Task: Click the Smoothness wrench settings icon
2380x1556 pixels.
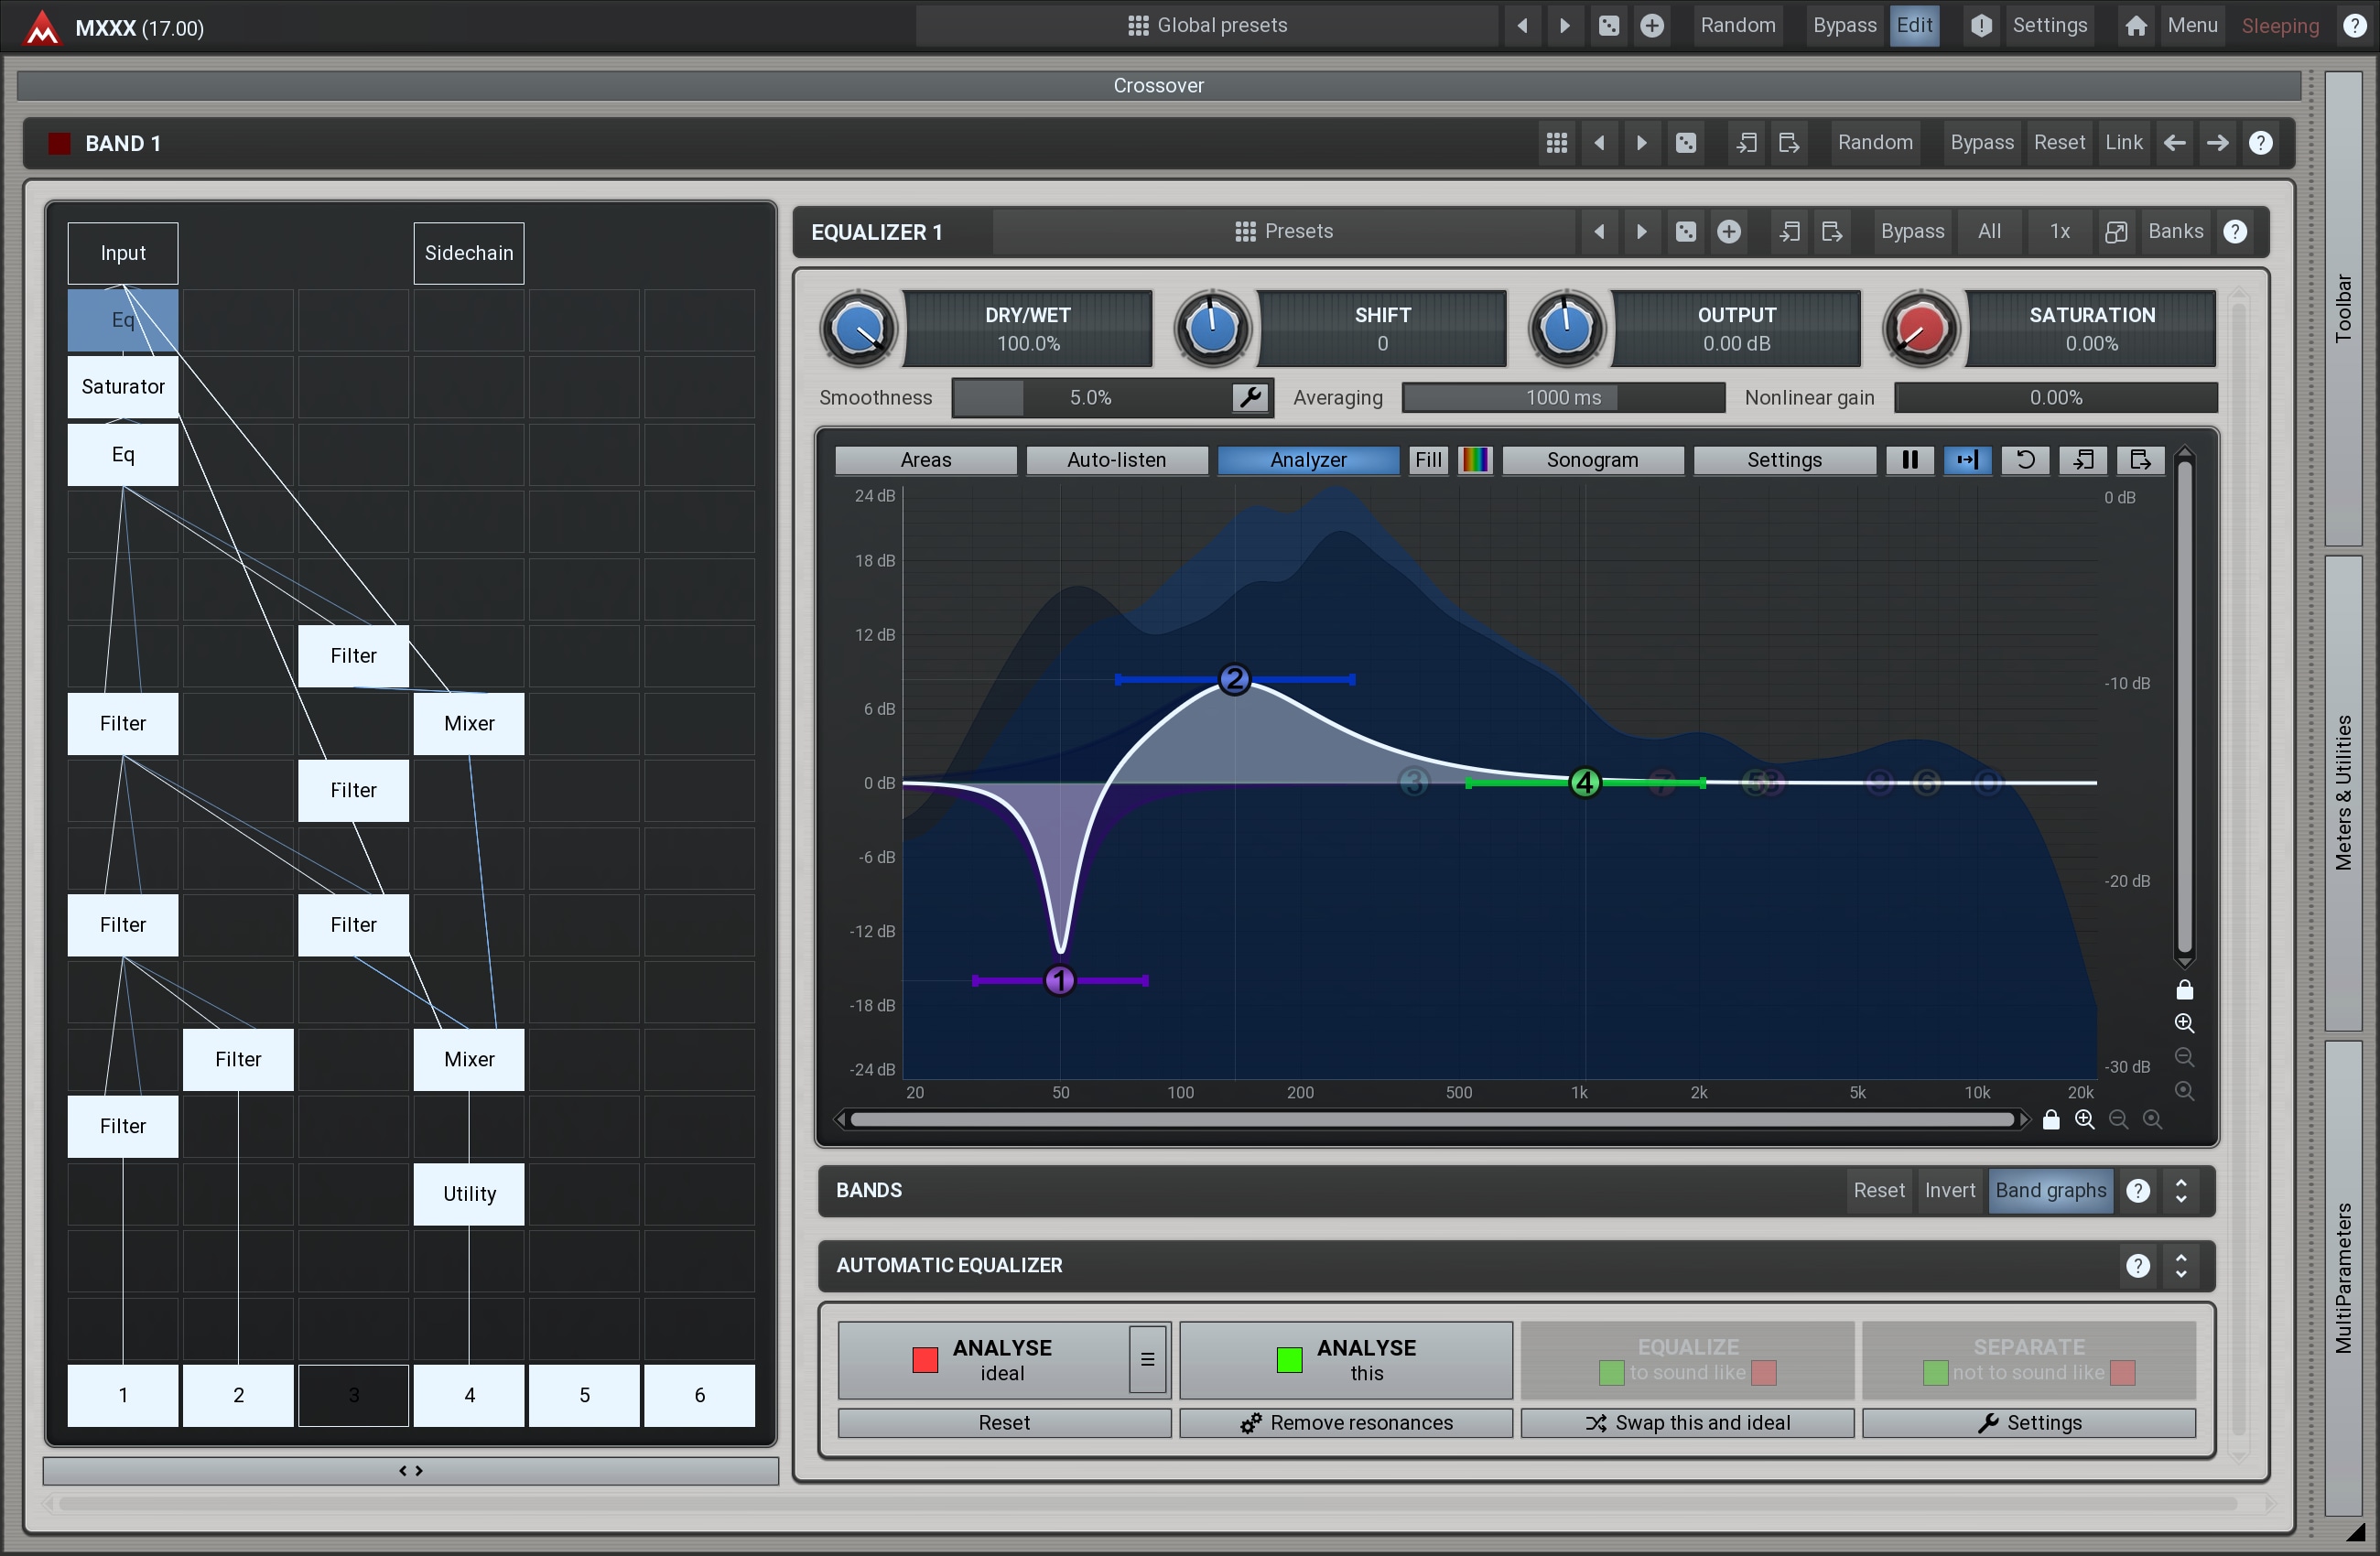Action: [x=1250, y=398]
